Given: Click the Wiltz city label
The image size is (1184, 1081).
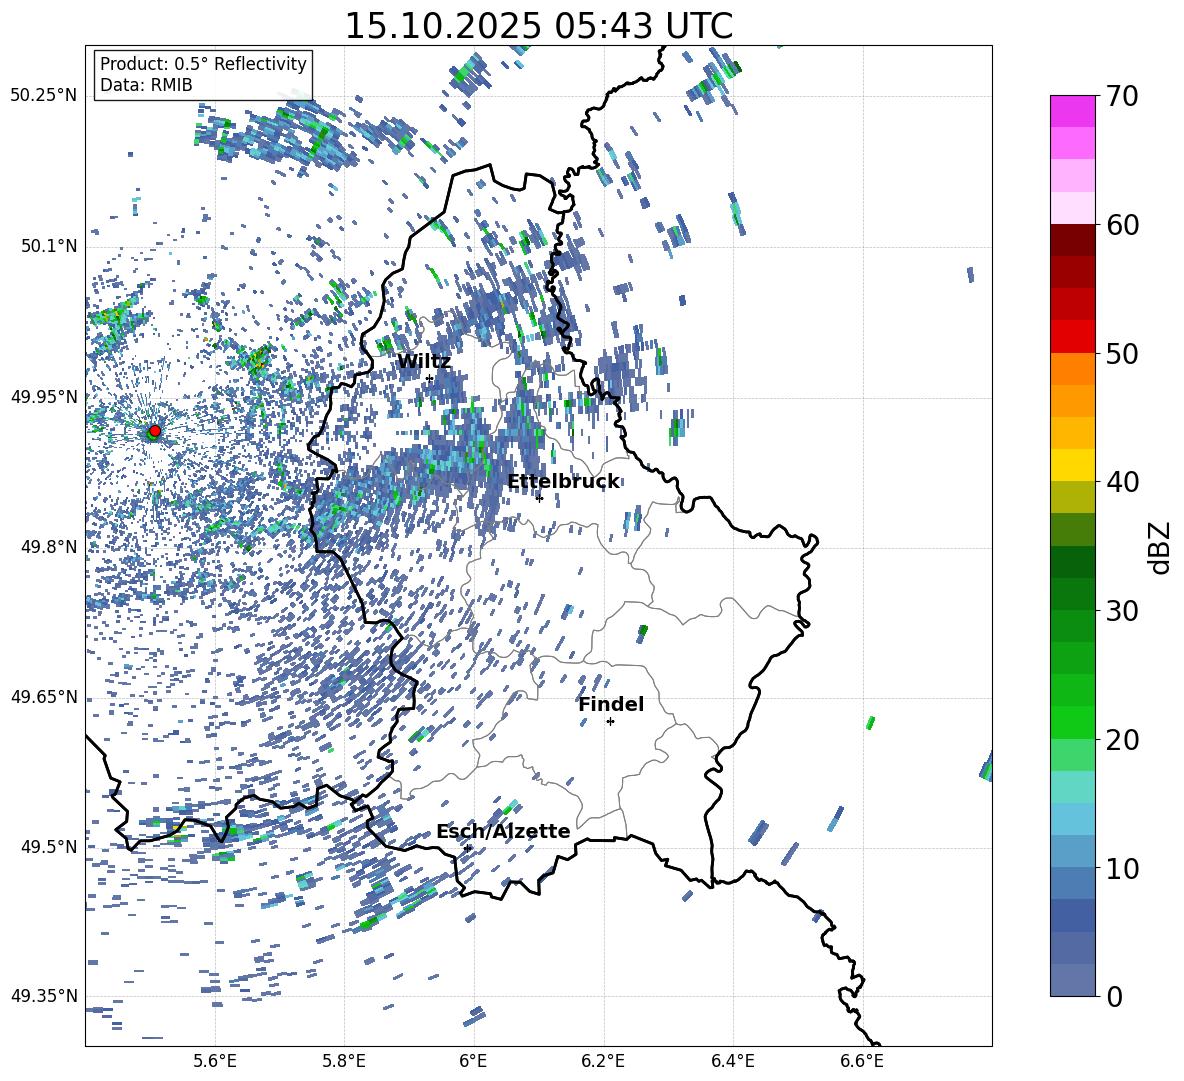Looking at the screenshot, I should pyautogui.click(x=424, y=362).
